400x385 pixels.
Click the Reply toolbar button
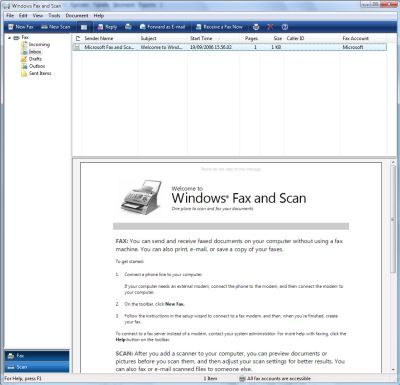coord(107,27)
